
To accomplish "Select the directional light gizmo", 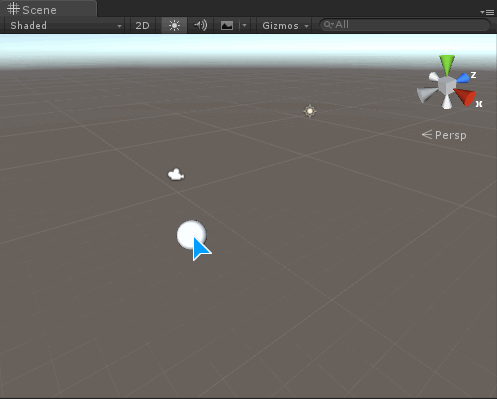I will tap(310, 111).
